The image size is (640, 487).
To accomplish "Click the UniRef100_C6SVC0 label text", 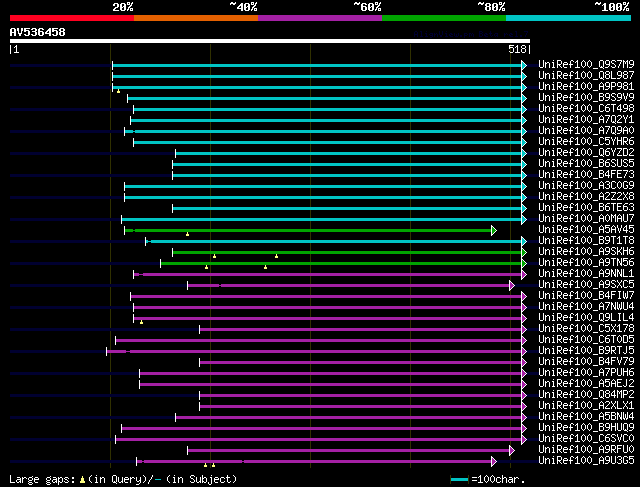I will coord(586,439).
